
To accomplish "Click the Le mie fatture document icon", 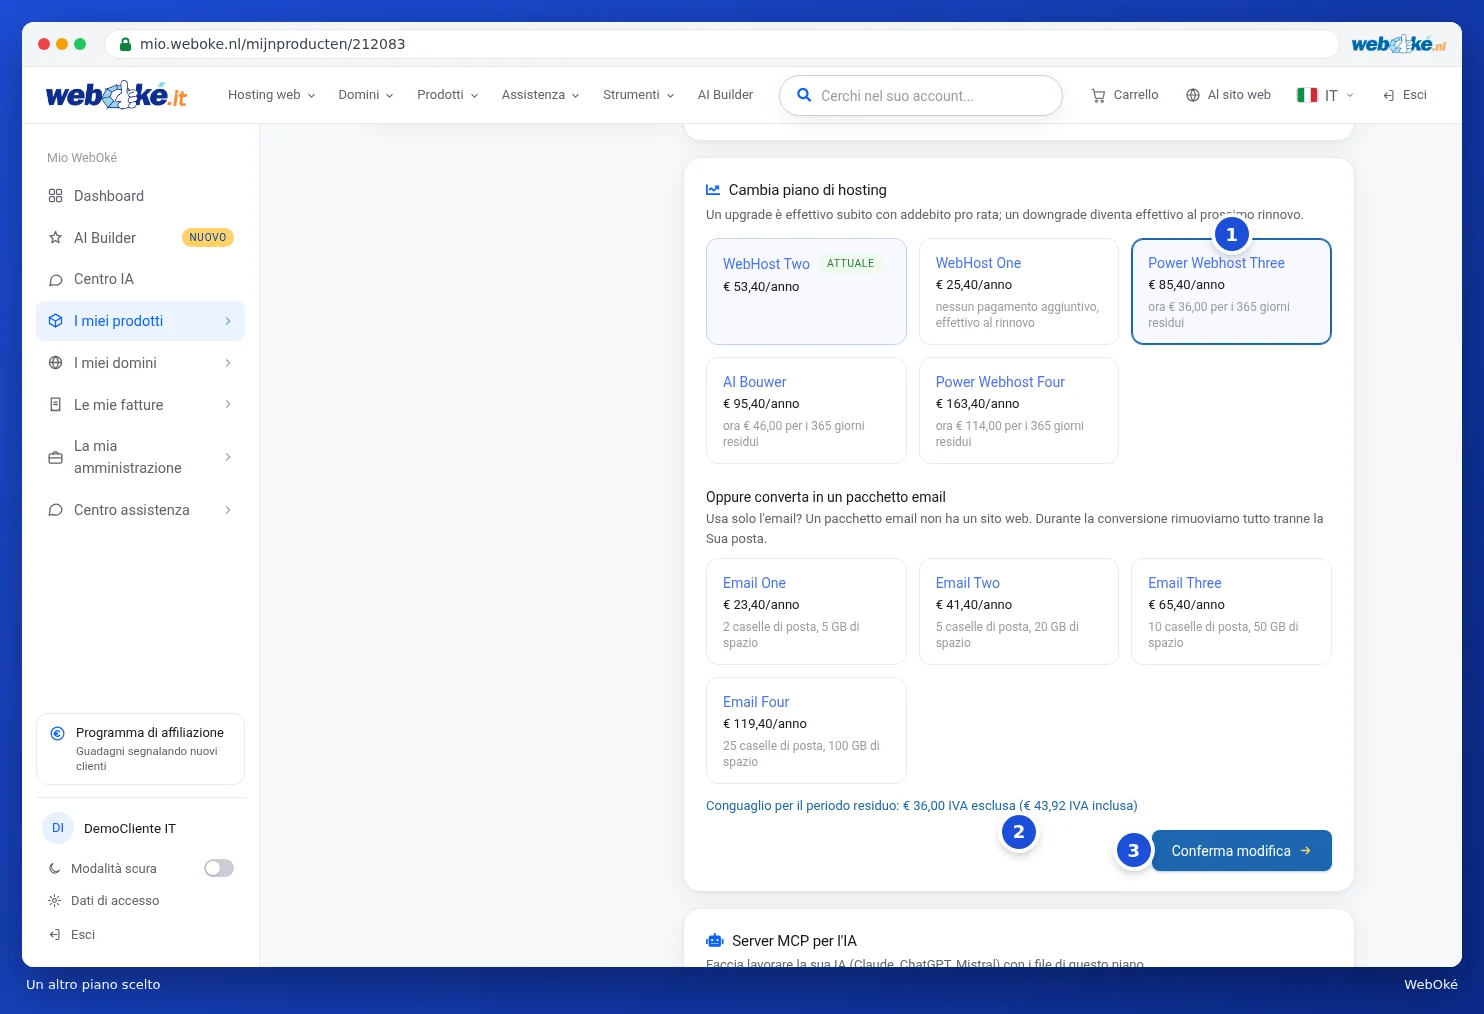I will (55, 405).
